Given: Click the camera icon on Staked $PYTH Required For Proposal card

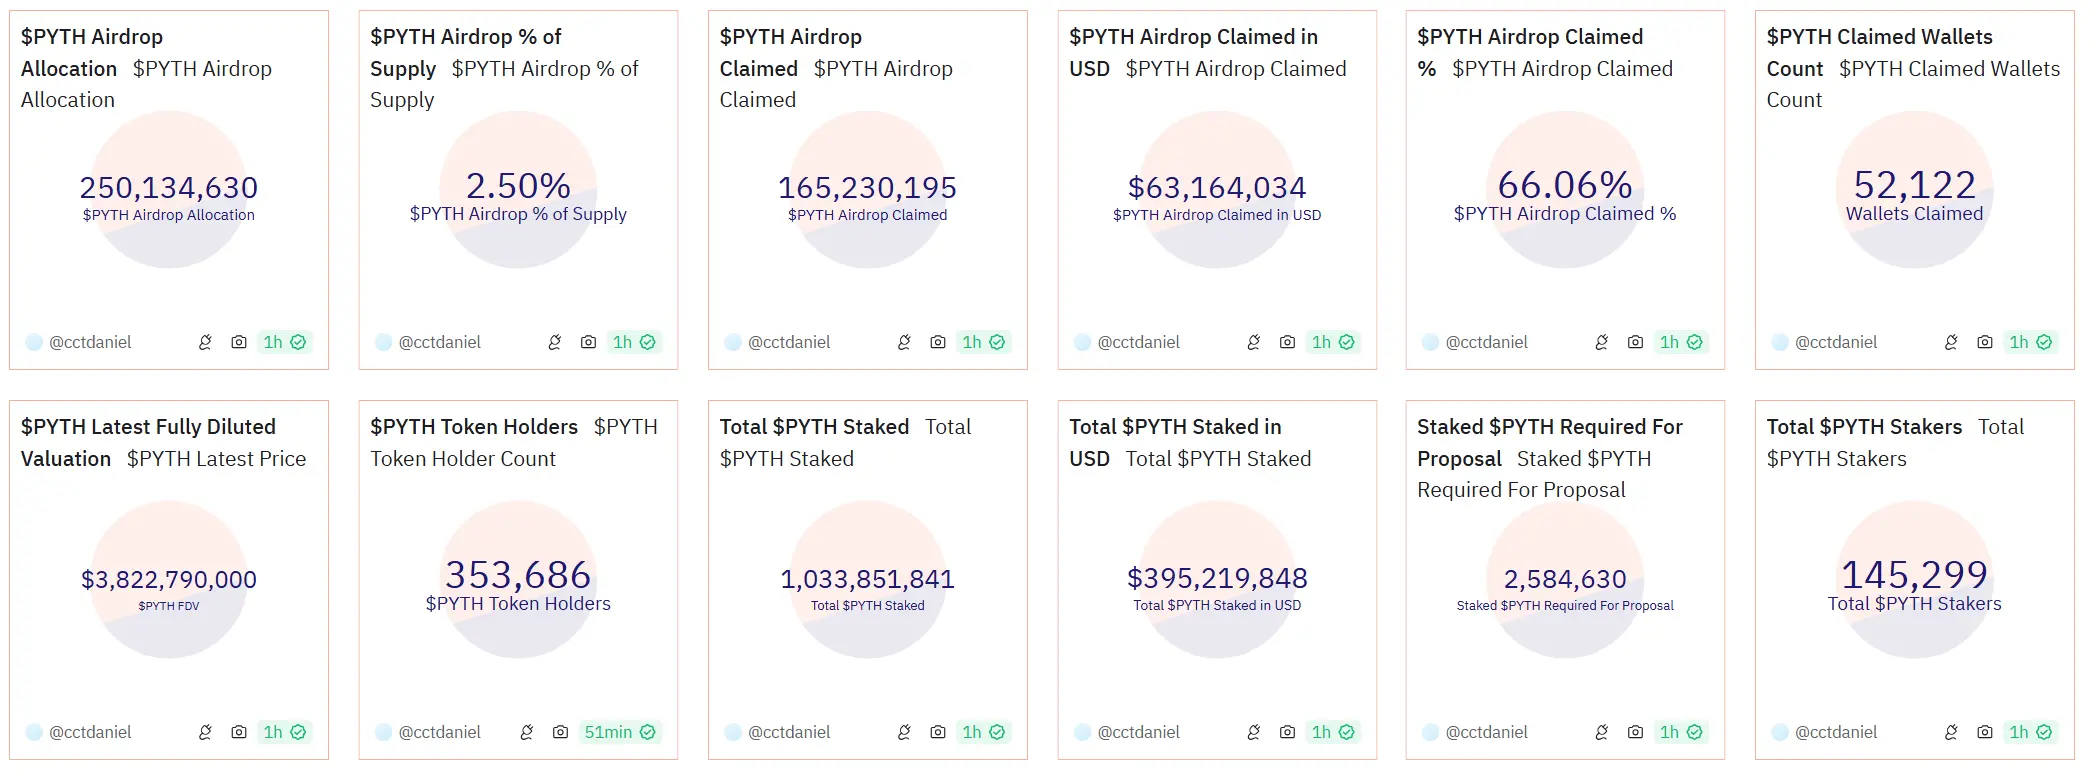Looking at the screenshot, I should point(1634,732).
